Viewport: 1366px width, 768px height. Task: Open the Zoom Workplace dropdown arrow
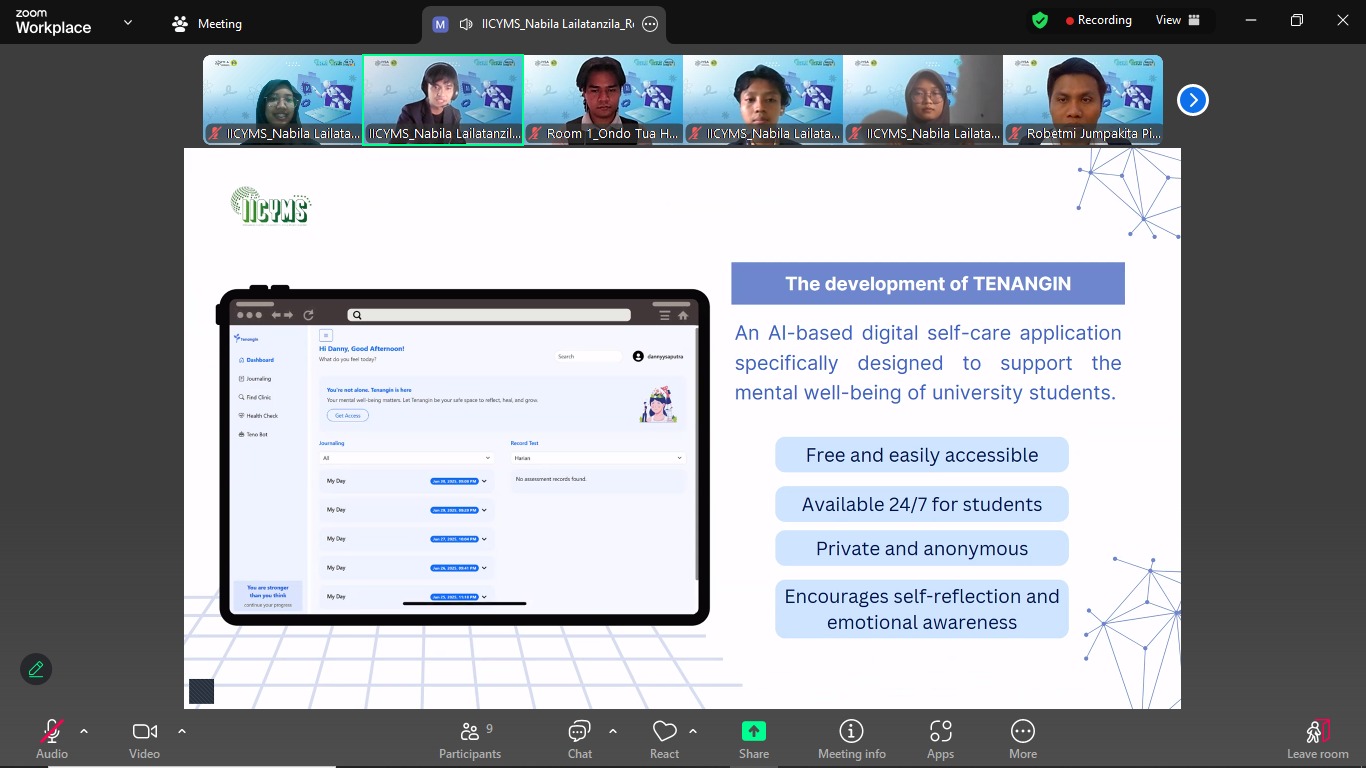pos(128,23)
